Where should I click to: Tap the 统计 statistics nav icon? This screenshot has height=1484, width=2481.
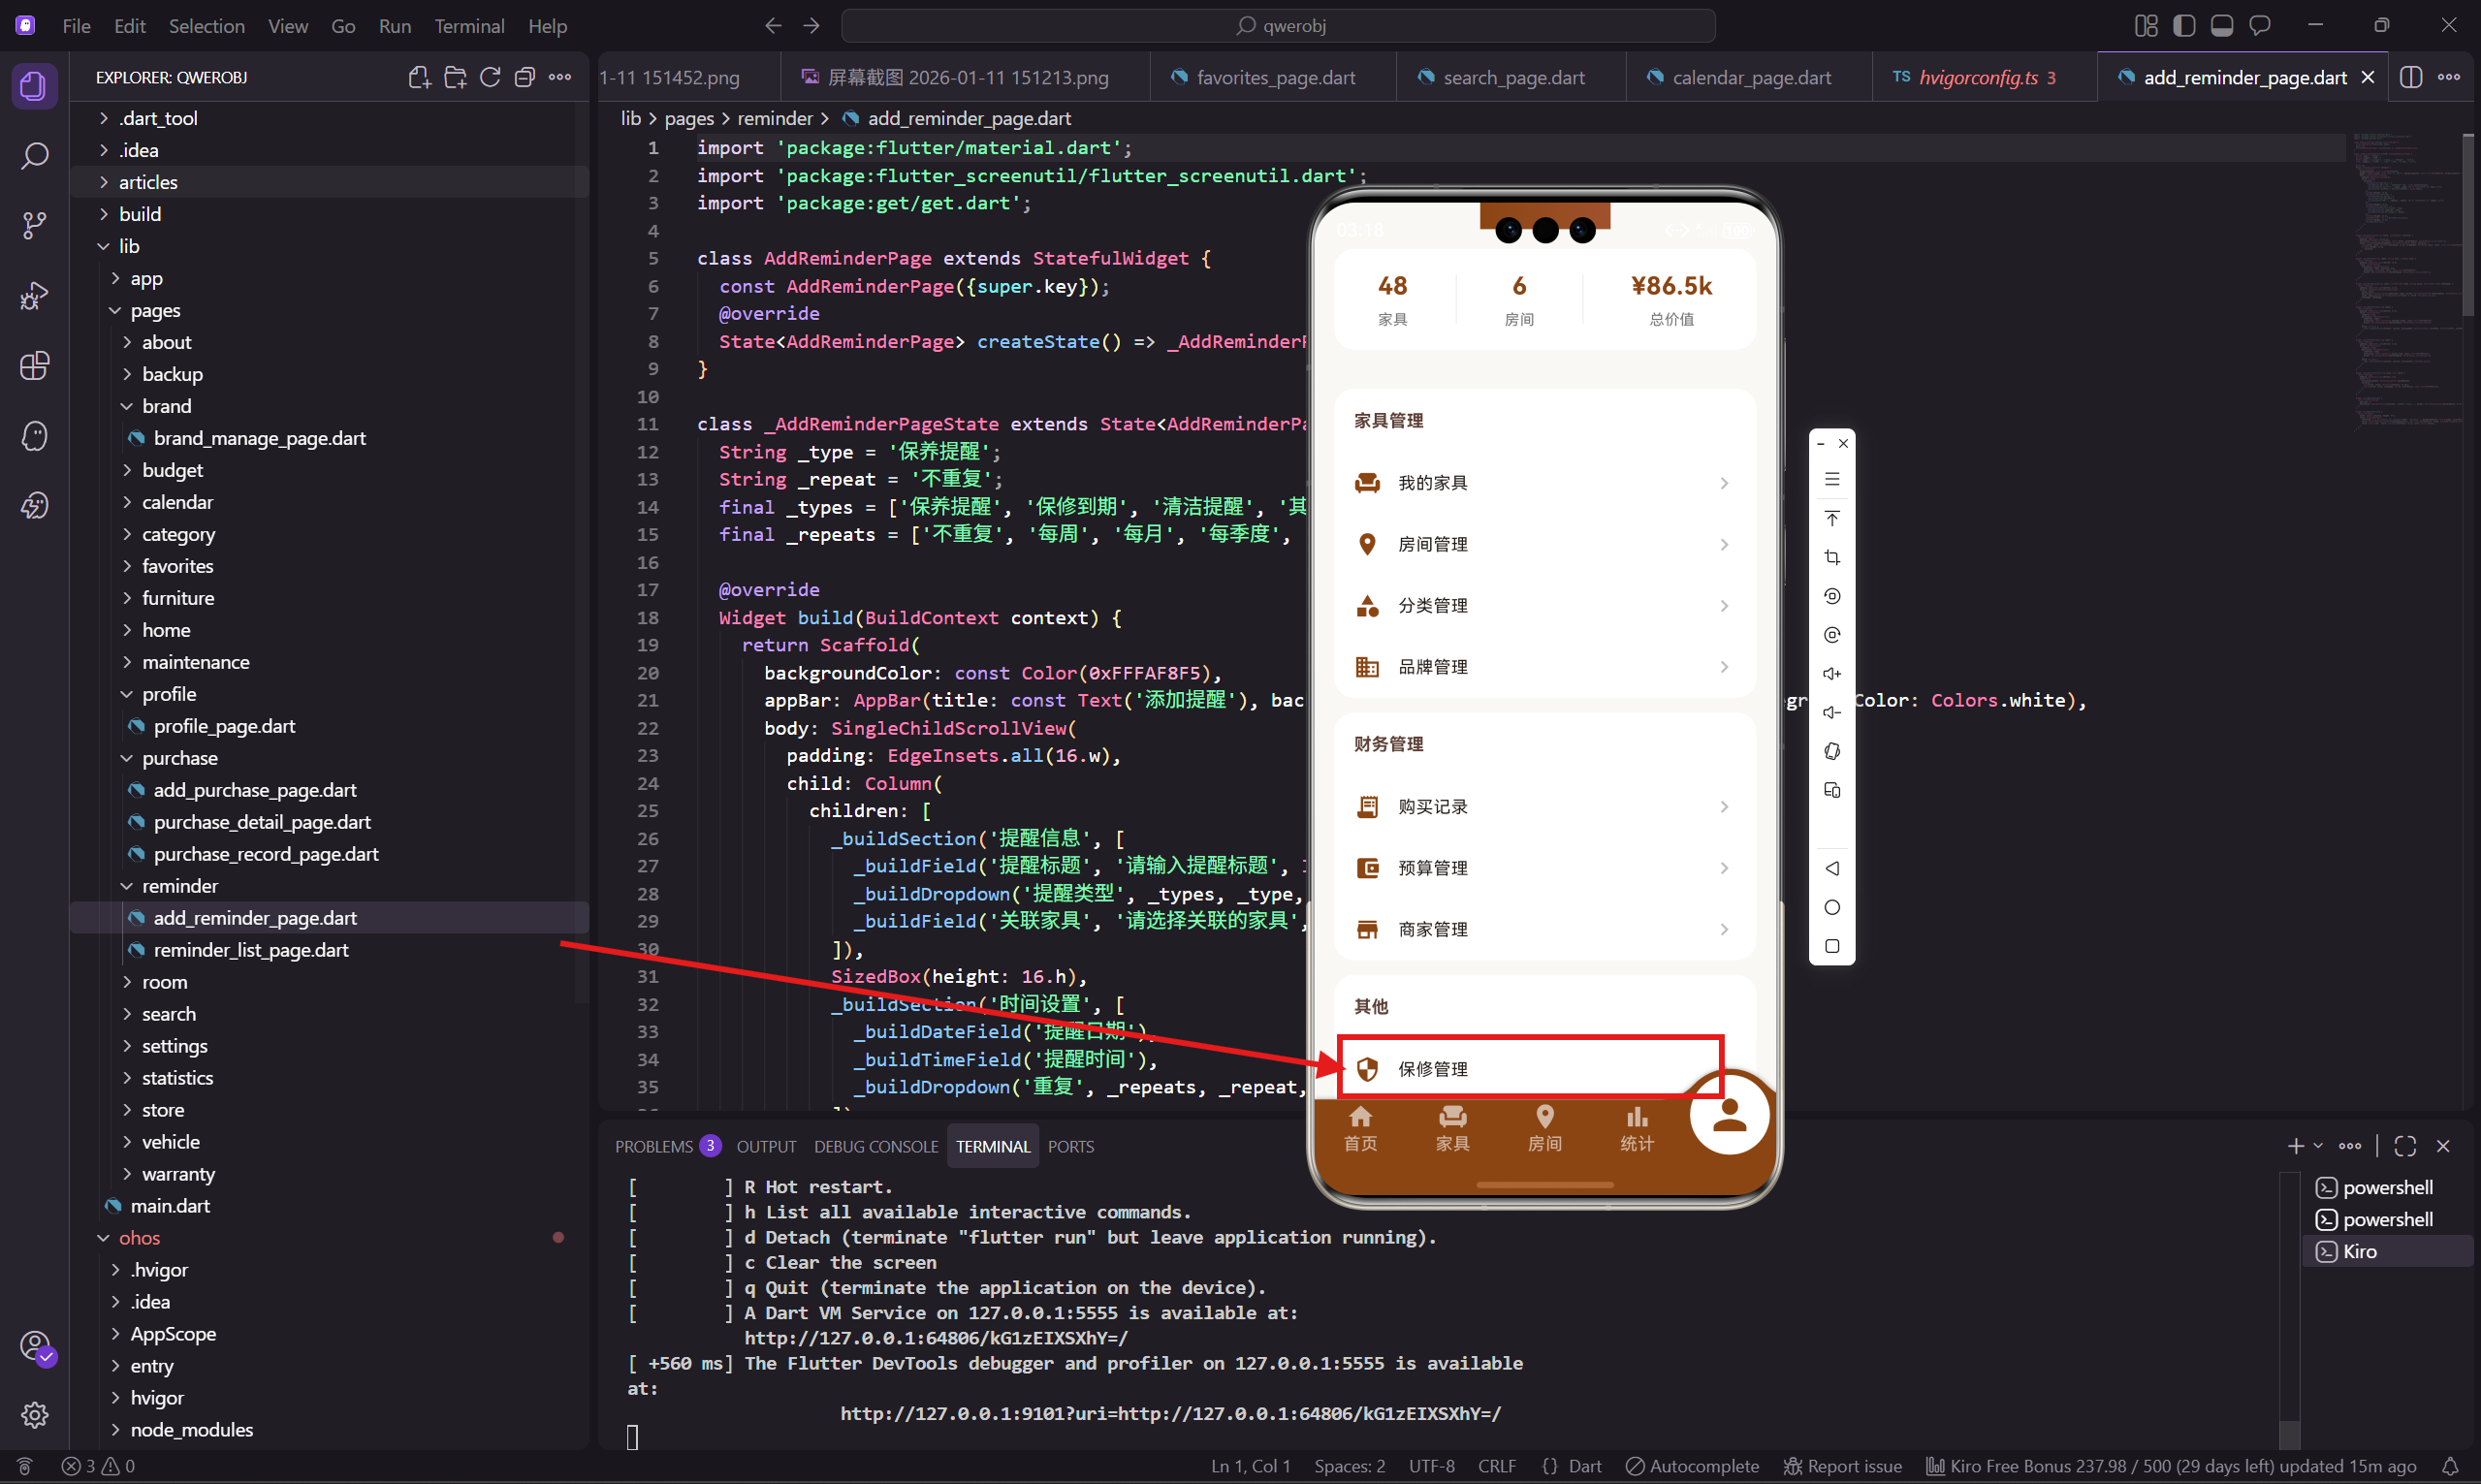click(1637, 1128)
